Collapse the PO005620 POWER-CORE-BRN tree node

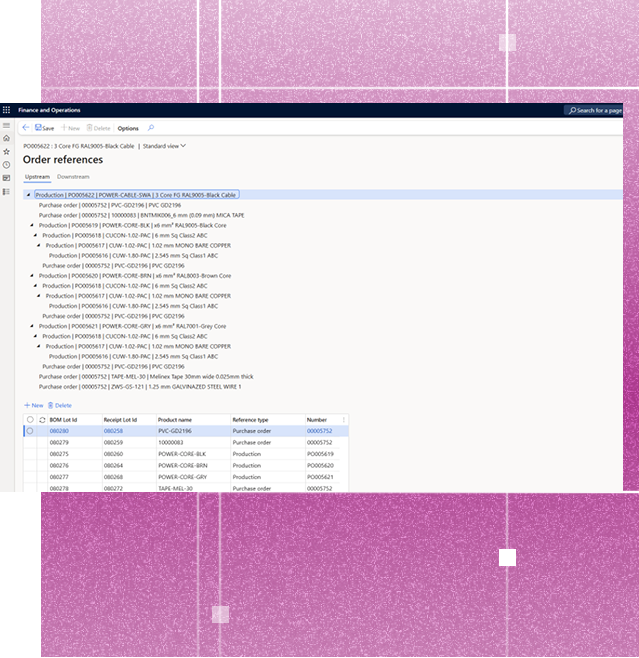click(33, 275)
